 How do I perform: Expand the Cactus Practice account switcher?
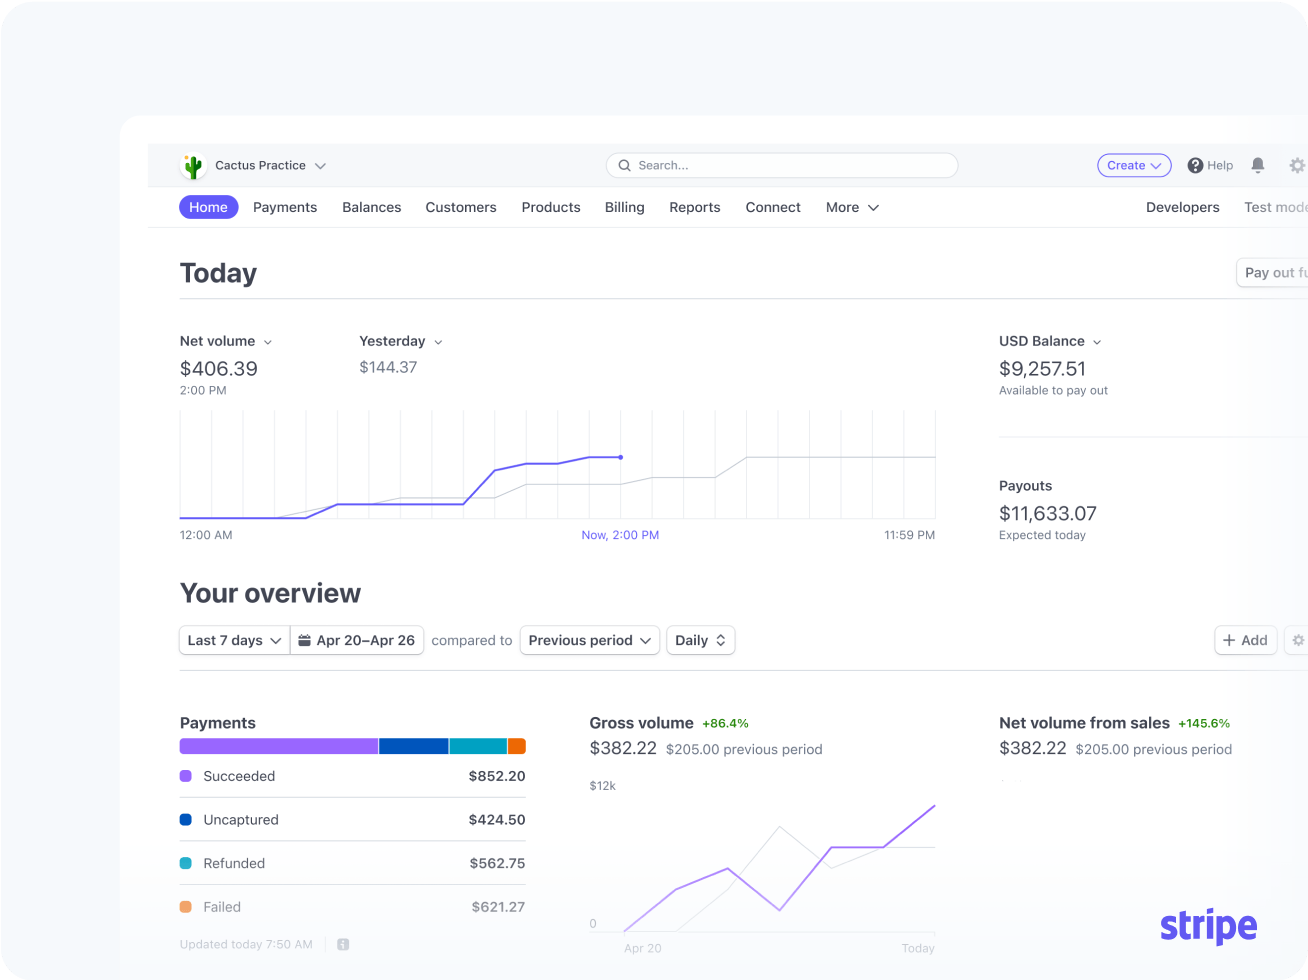point(320,166)
